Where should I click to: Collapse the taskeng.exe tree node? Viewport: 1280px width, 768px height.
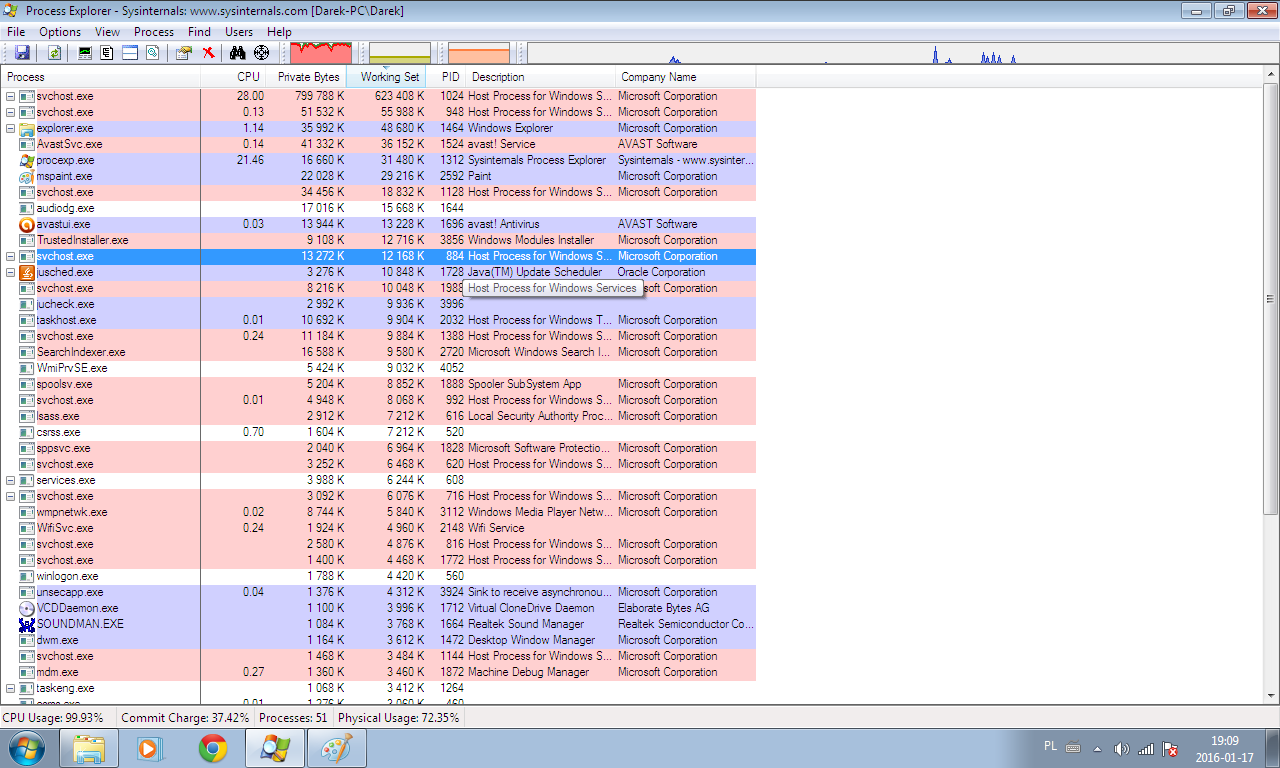point(11,688)
